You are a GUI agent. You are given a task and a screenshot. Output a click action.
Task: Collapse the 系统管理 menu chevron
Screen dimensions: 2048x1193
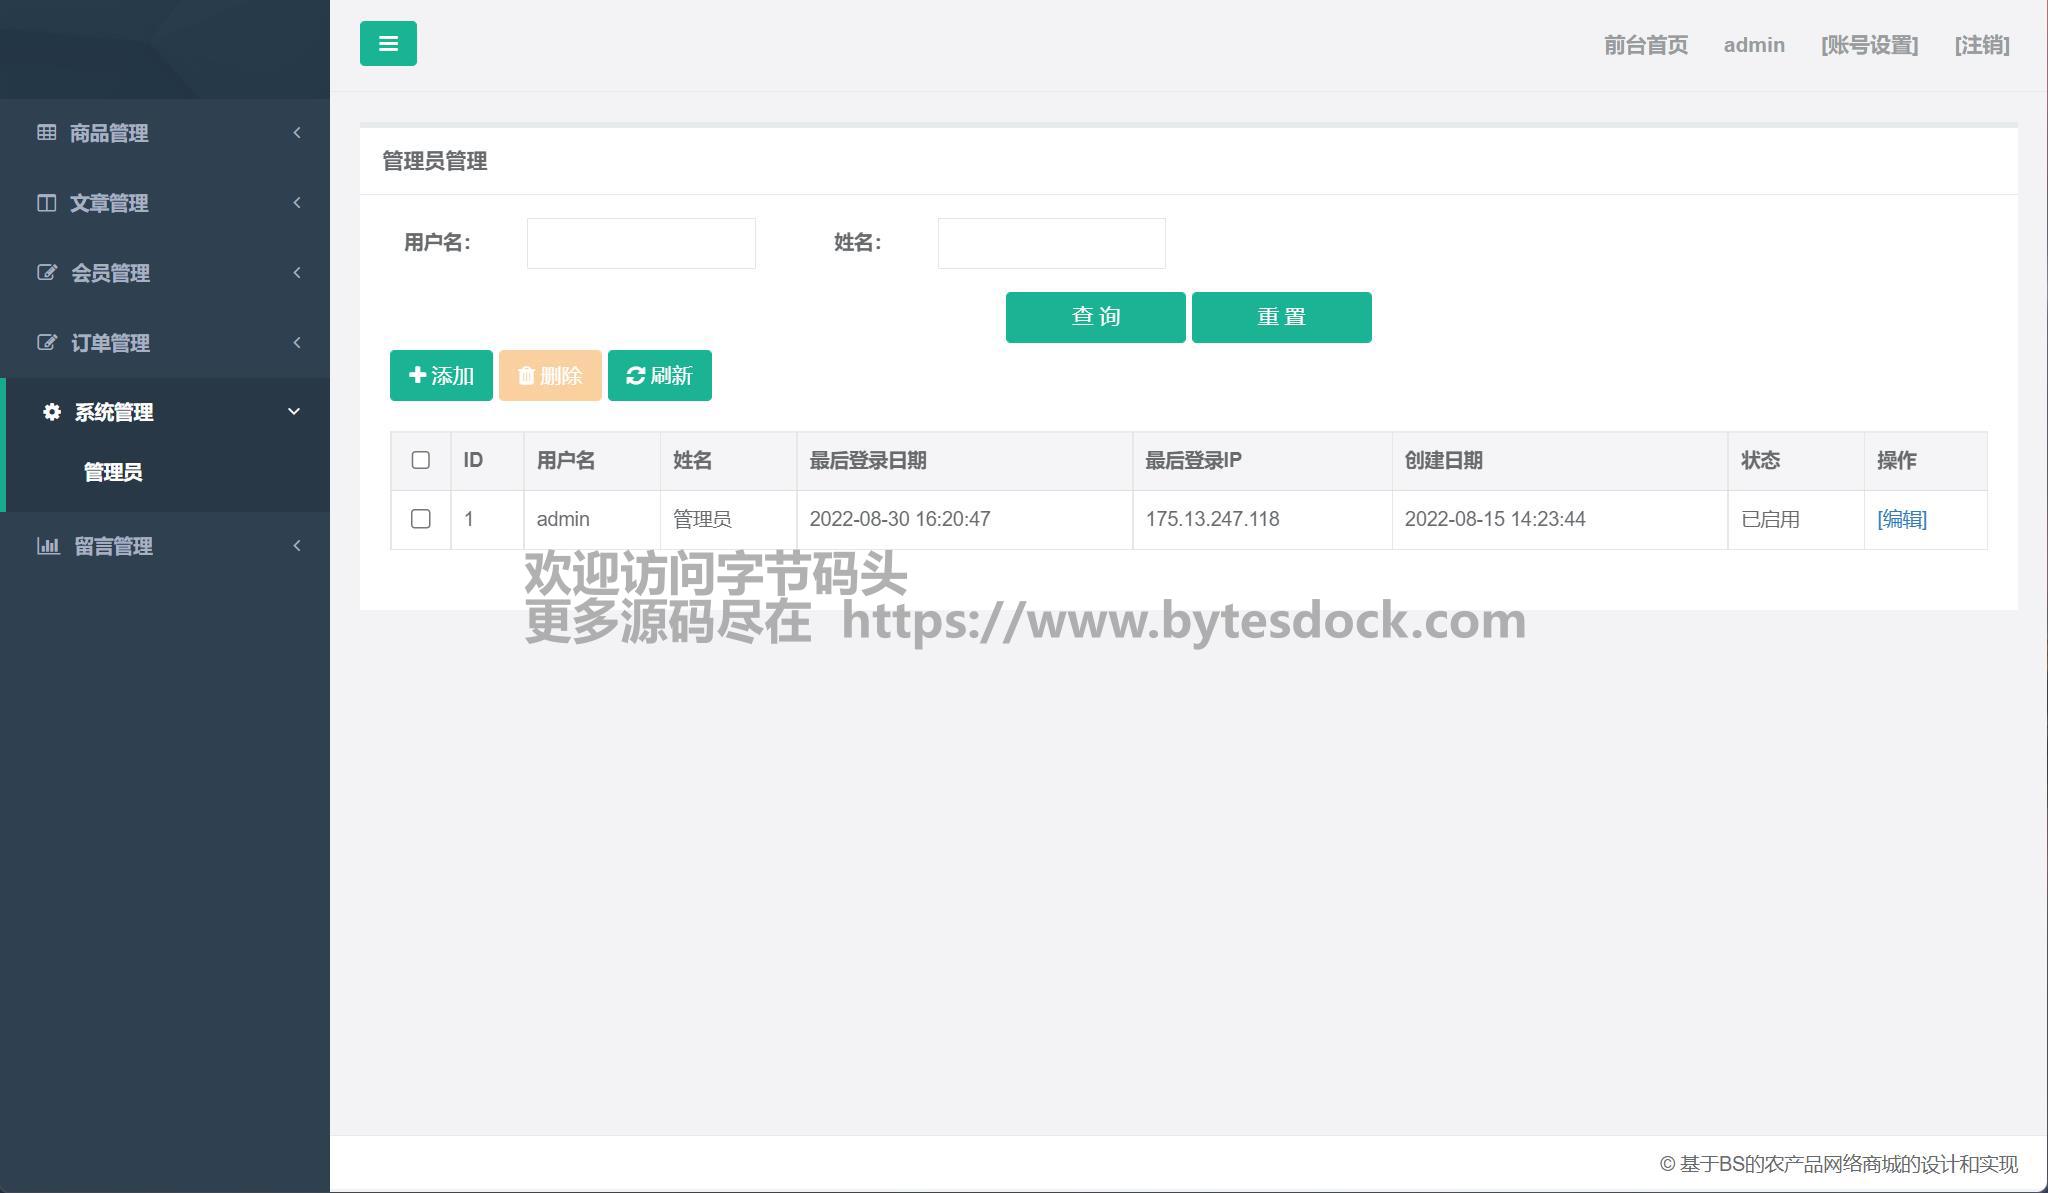coord(294,412)
